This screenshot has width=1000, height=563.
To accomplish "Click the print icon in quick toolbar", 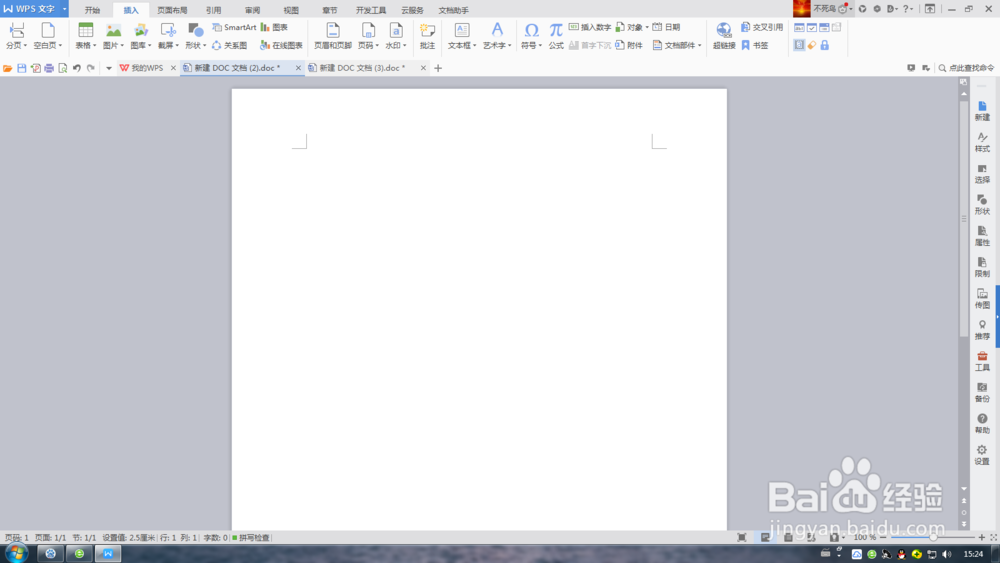I will coord(48,68).
